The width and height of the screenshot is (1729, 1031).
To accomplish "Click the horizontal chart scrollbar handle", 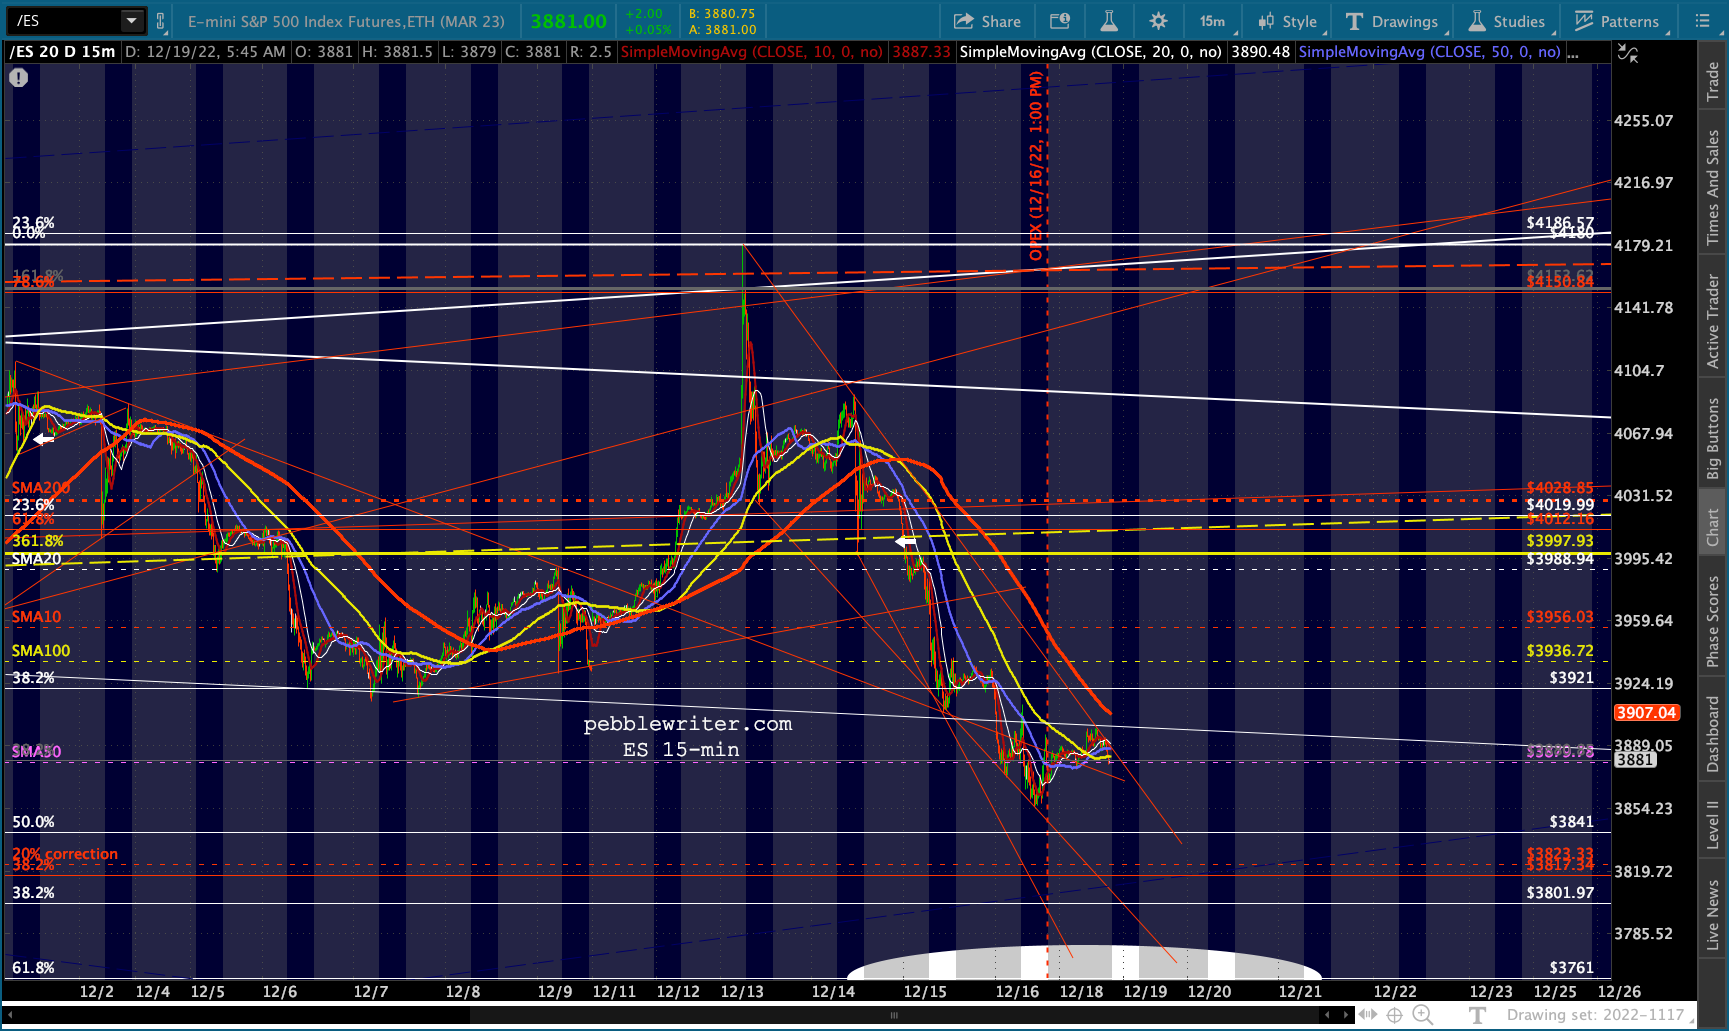I will 893,1015.
